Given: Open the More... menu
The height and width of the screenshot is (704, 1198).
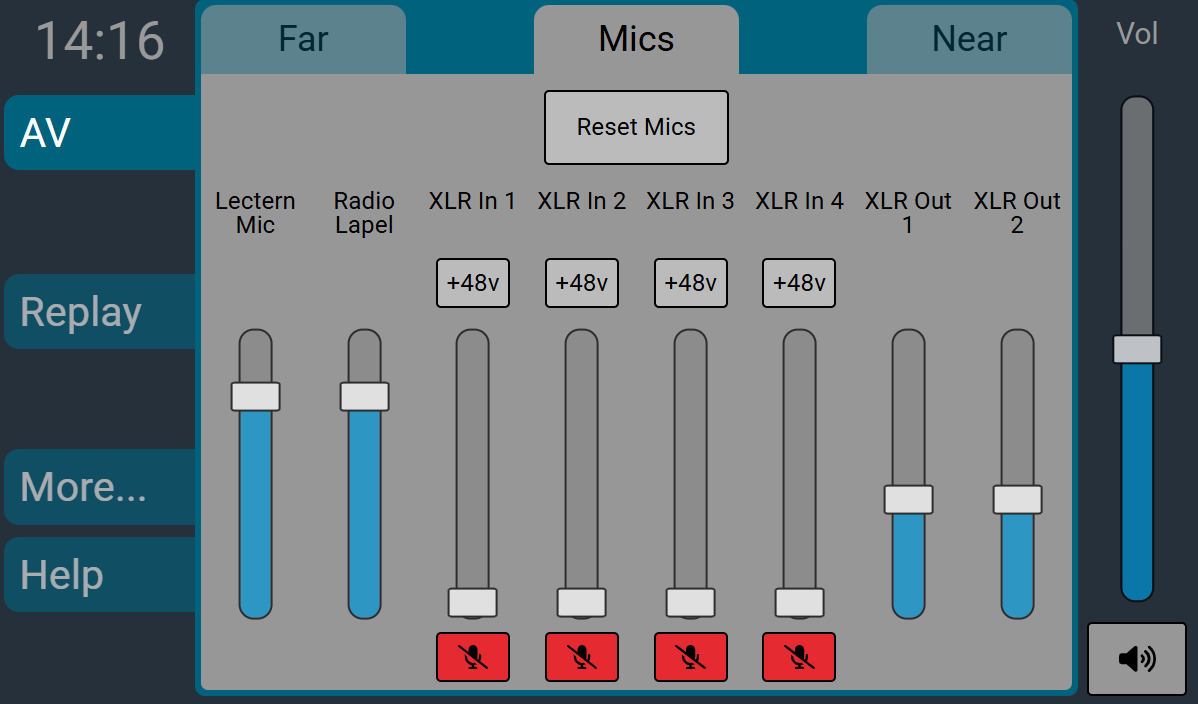Looking at the screenshot, I should (100, 487).
